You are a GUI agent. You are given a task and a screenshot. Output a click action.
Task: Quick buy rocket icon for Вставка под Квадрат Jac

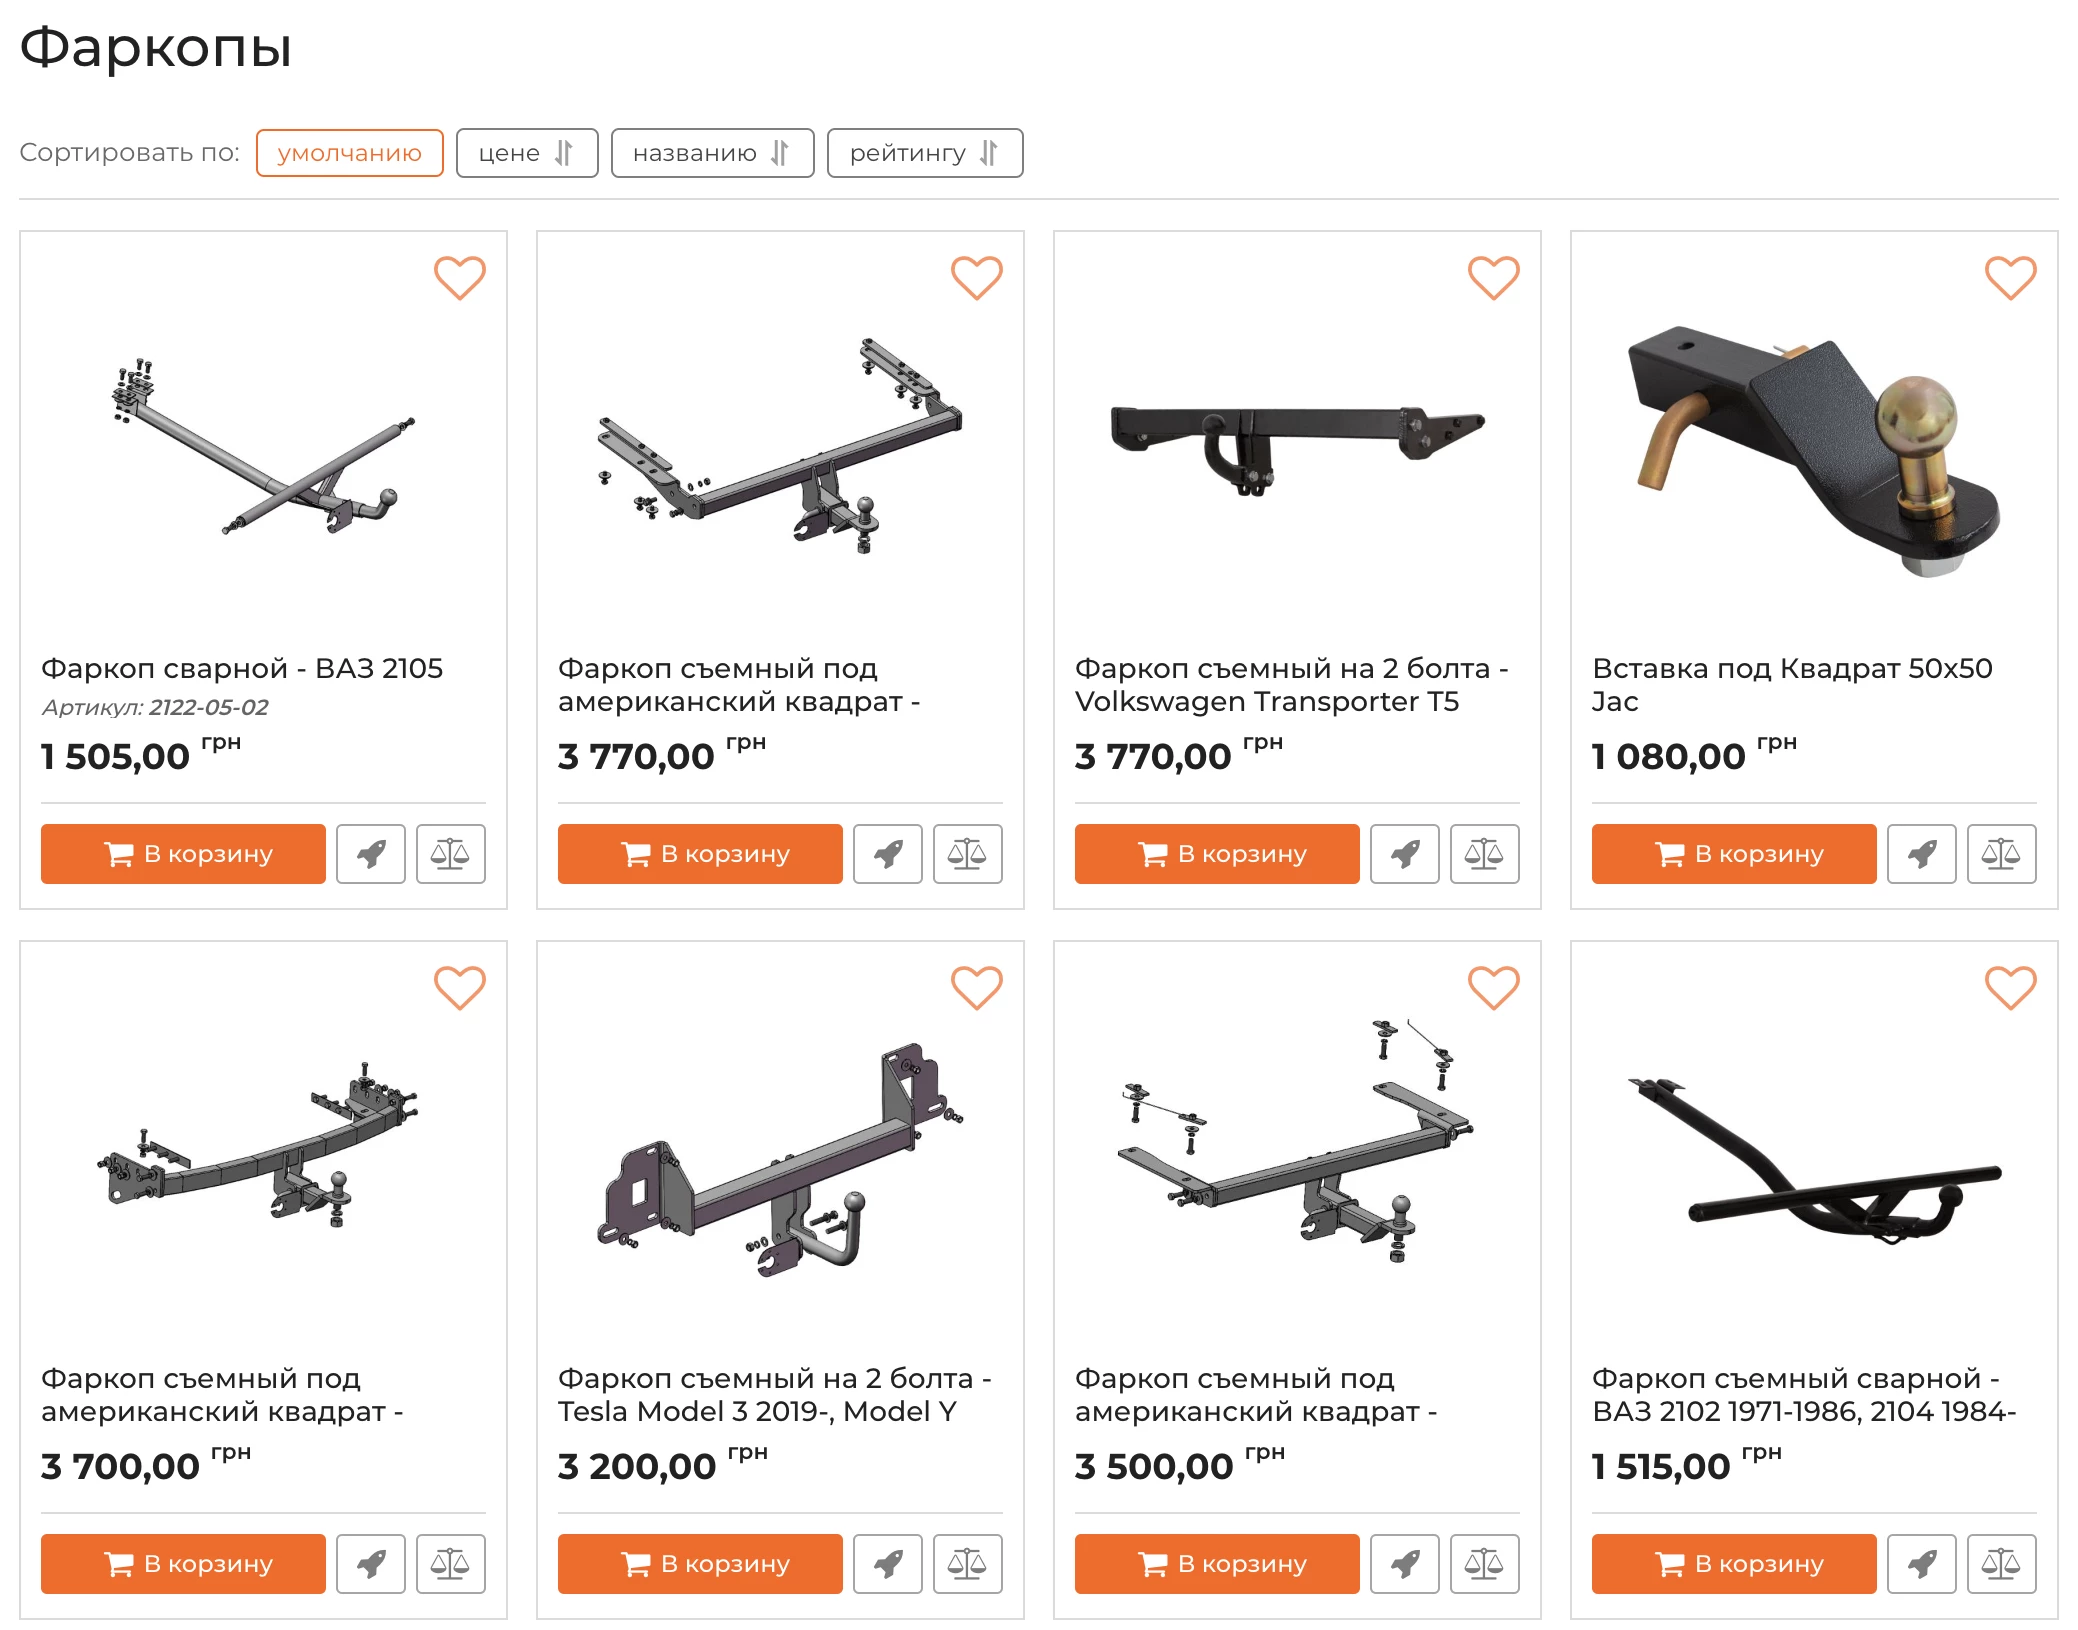point(1922,854)
